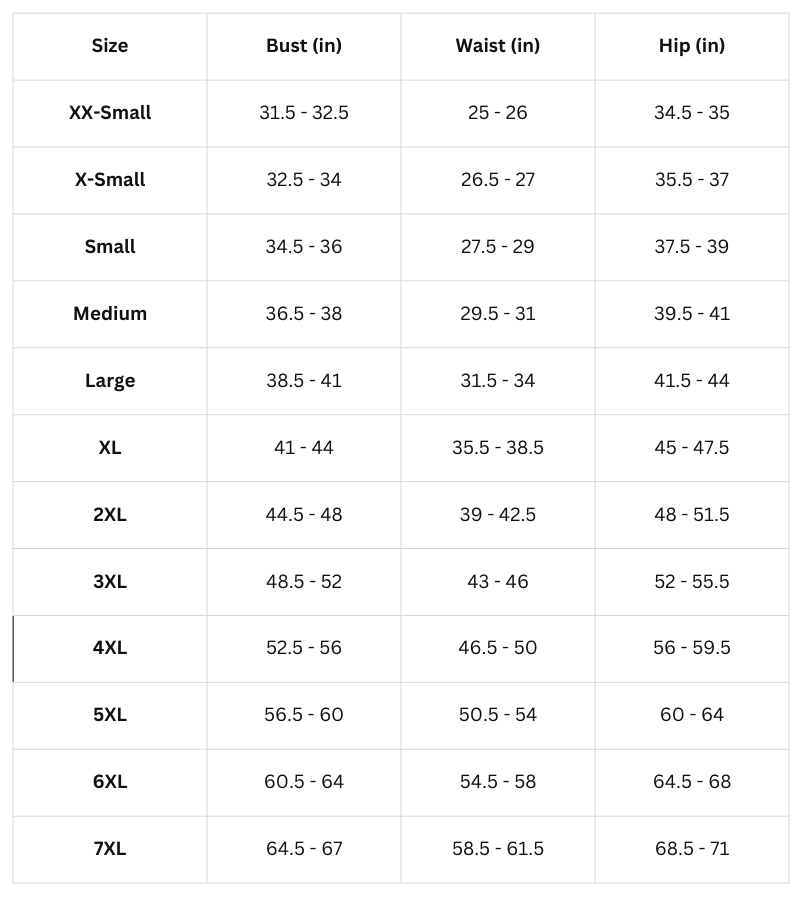The width and height of the screenshot is (800, 900).
Task: Click the 6XL size row label
Action: pos(110,781)
